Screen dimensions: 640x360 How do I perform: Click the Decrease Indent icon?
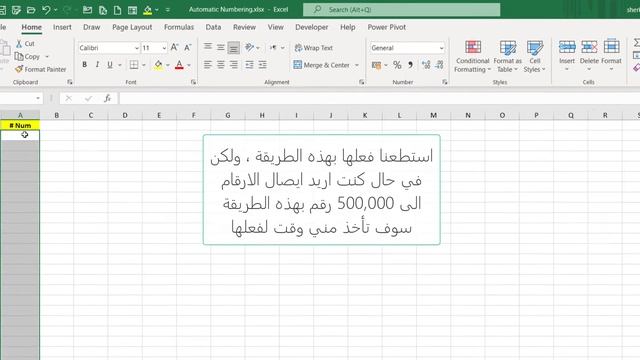click(x=249, y=64)
